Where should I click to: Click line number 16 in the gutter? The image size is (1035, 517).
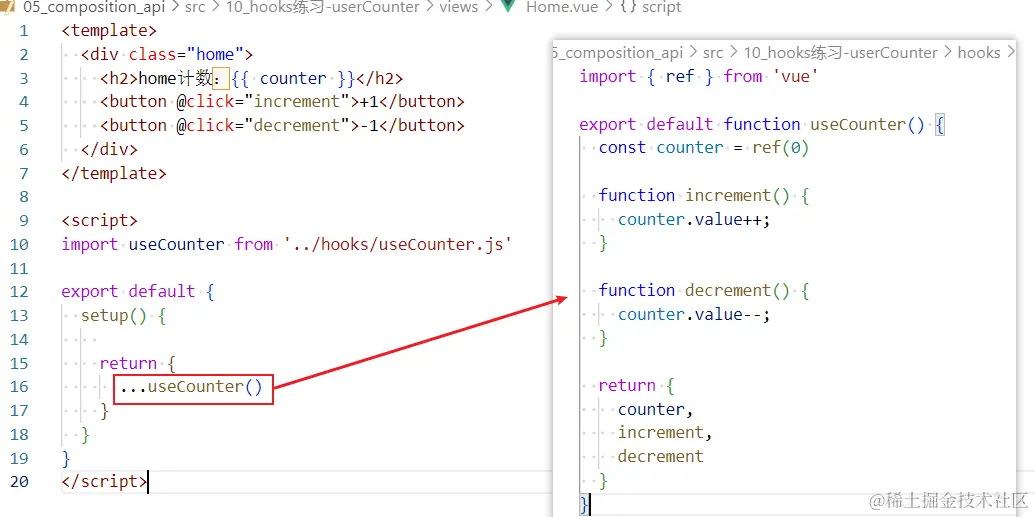click(x=20, y=387)
